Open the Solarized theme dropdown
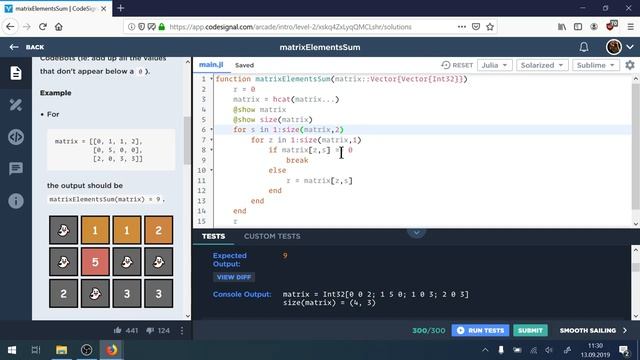Viewport: 640px width, 360px height. click(x=542, y=65)
